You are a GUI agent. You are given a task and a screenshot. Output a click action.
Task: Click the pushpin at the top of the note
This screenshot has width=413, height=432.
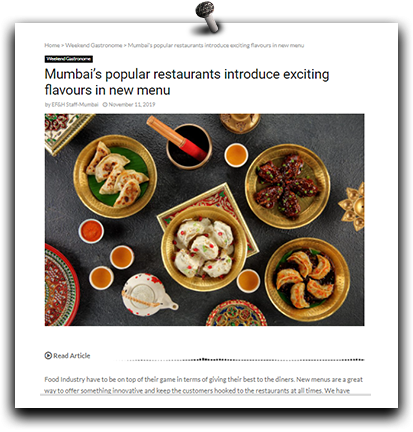207,17
